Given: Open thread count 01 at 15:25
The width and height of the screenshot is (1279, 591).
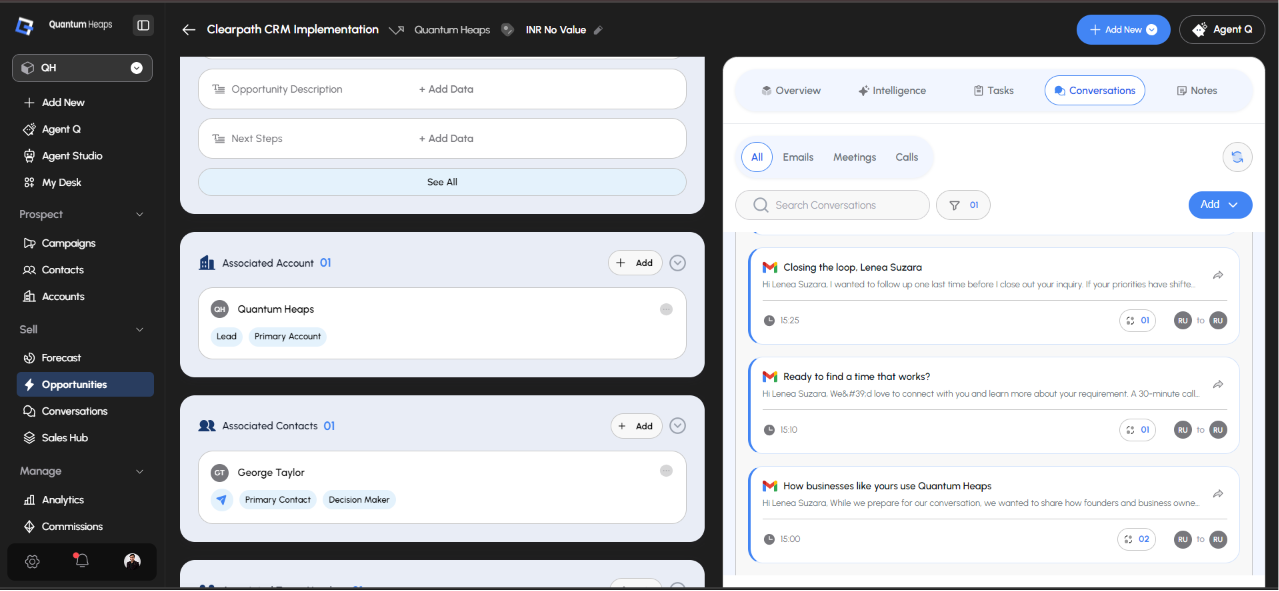Looking at the screenshot, I should (1137, 321).
